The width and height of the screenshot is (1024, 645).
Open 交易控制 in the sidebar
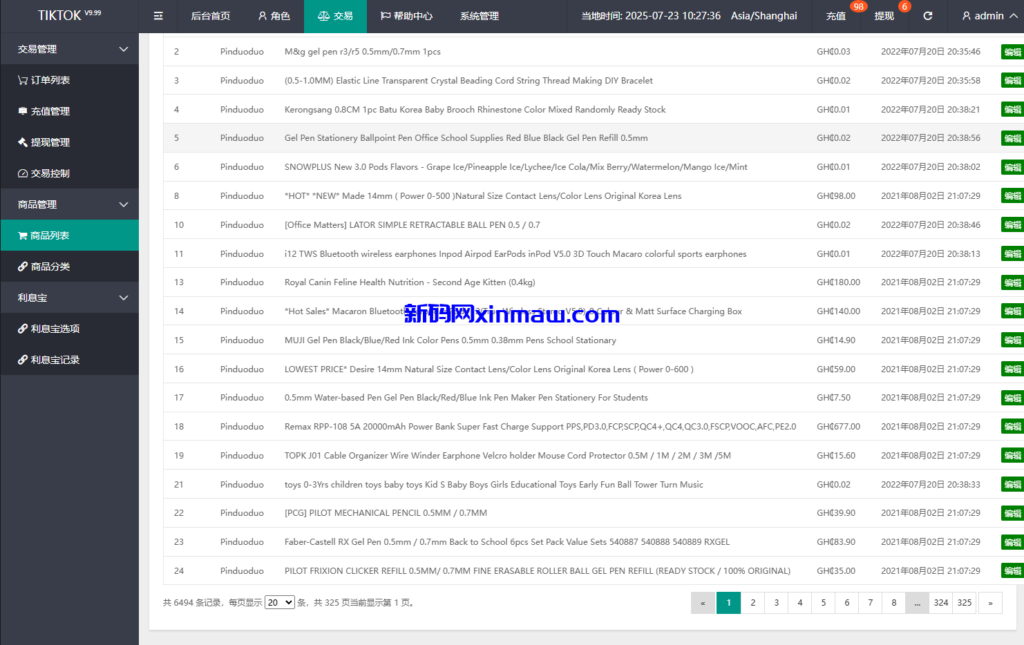(50, 173)
